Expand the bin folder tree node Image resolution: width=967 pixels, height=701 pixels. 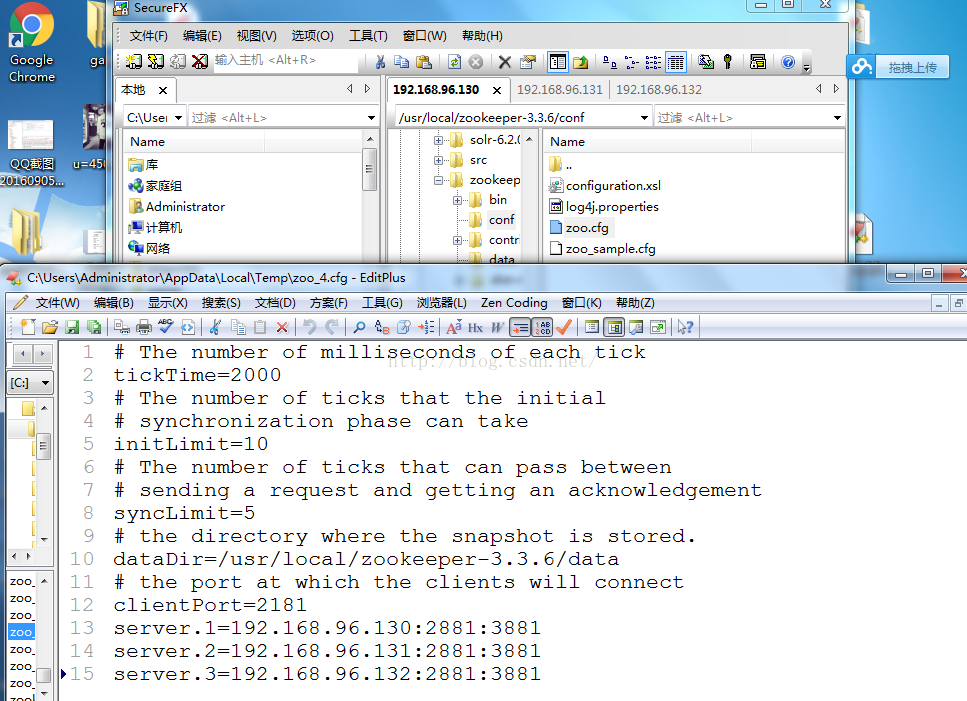tap(457, 200)
